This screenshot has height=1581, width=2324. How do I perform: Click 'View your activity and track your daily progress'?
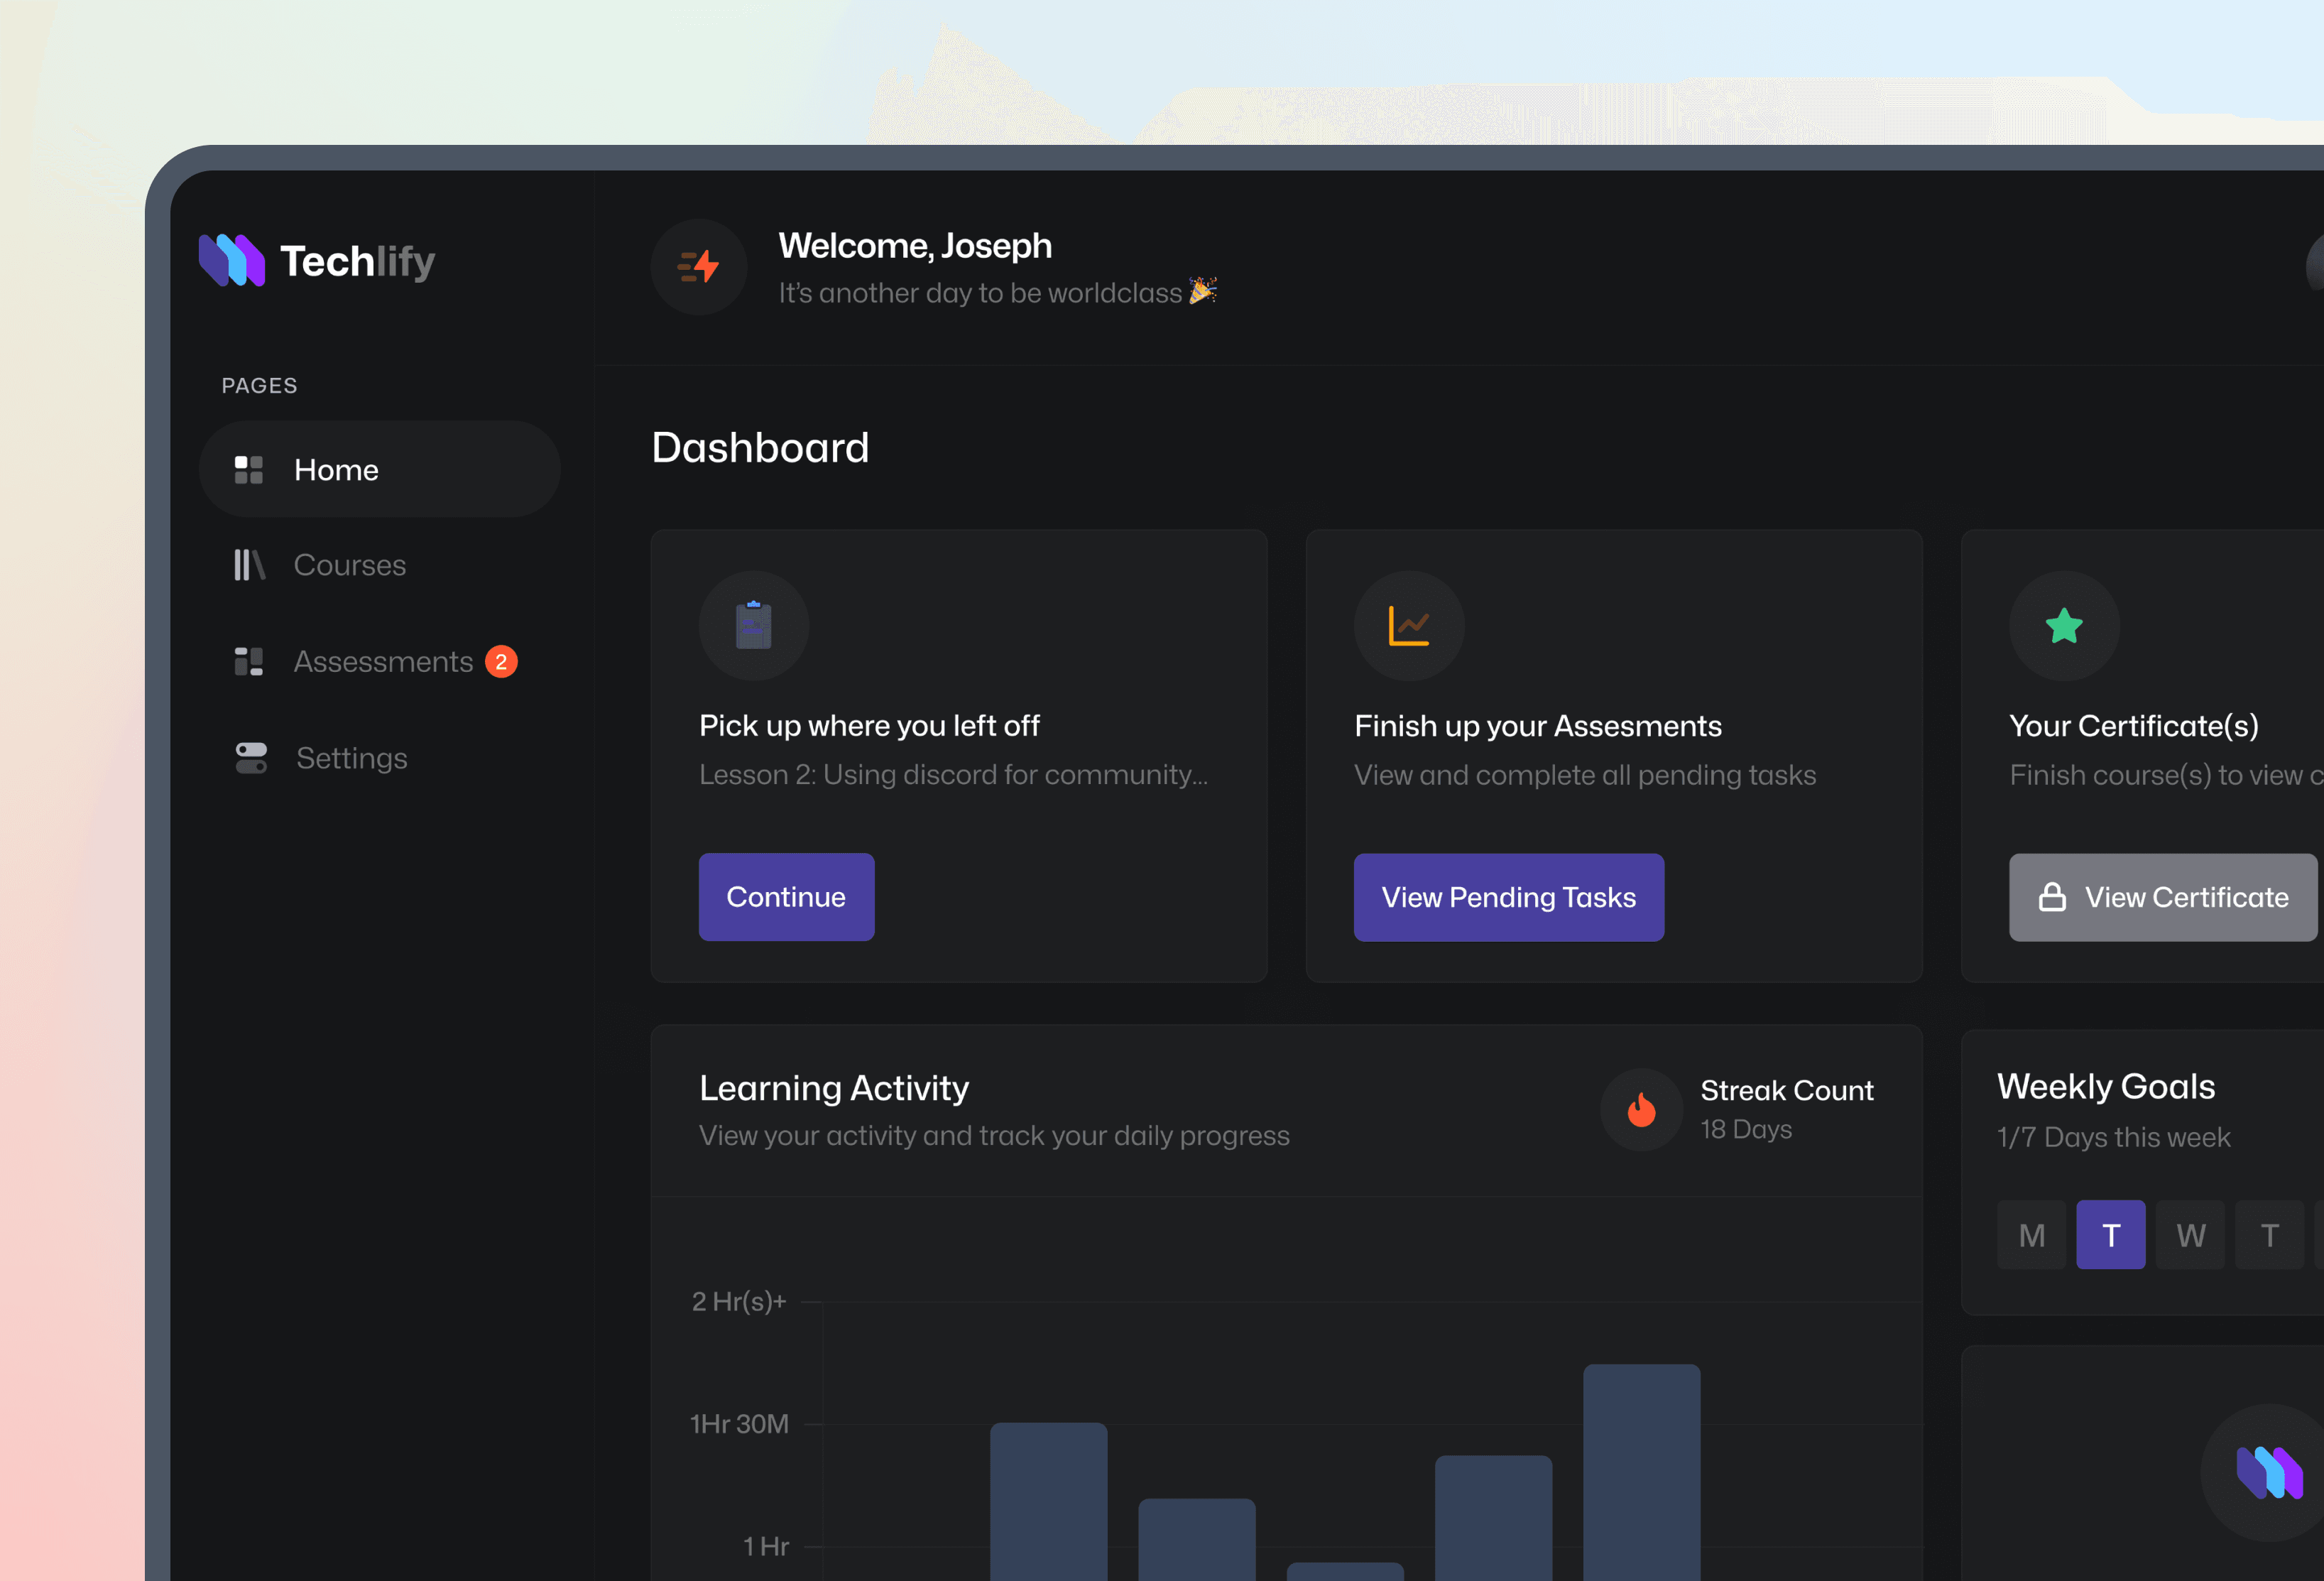tap(994, 1136)
